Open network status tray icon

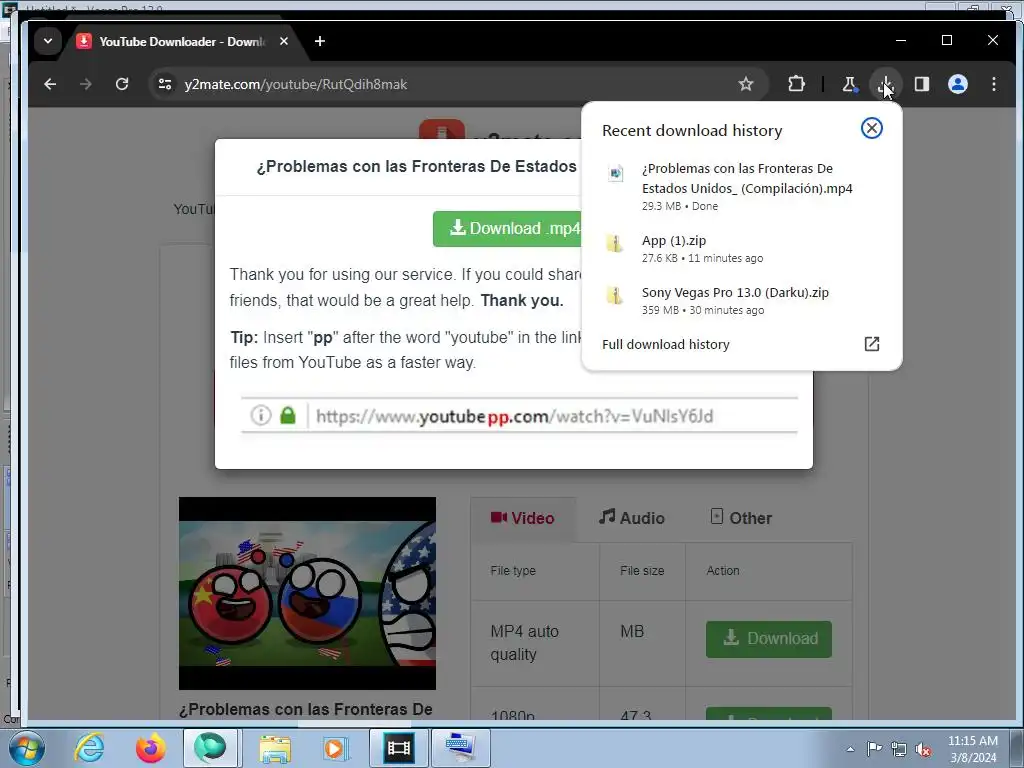coord(899,749)
